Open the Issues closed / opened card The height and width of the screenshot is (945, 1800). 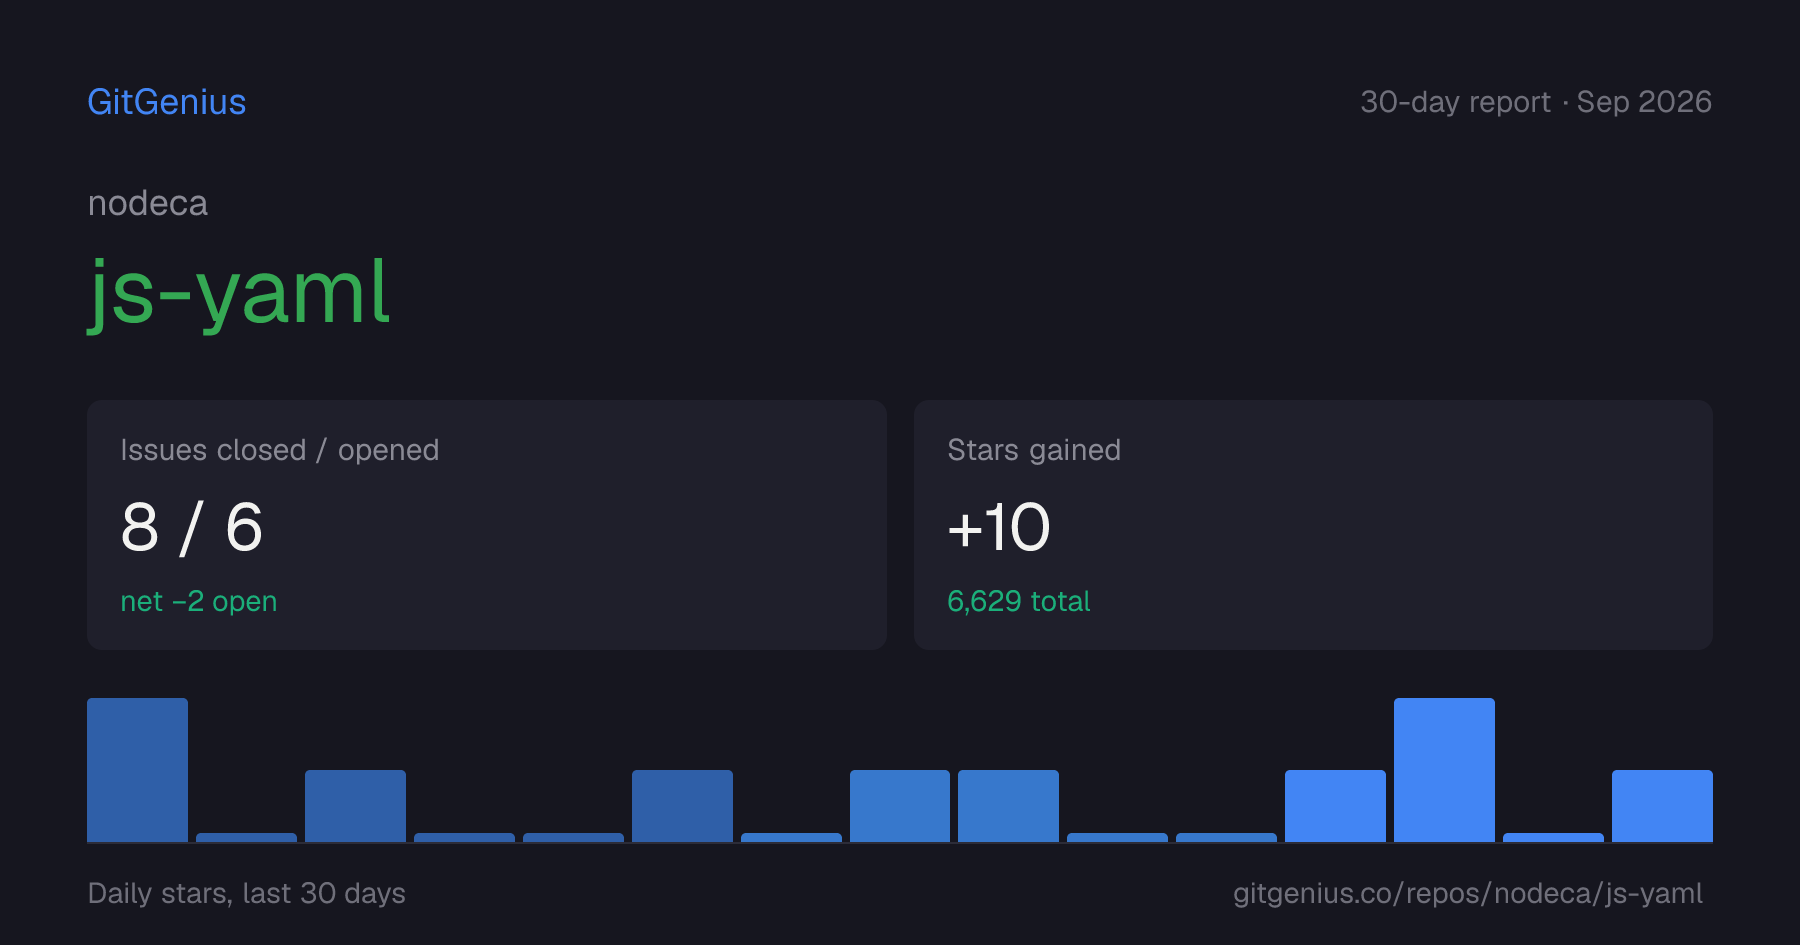(x=487, y=525)
